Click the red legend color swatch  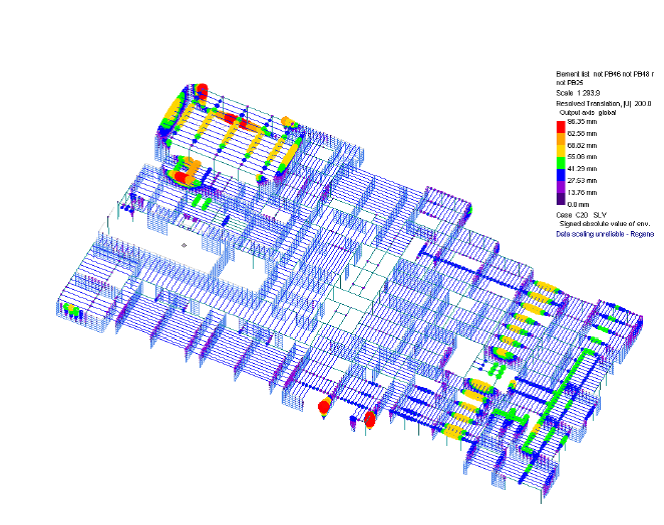(x=560, y=126)
